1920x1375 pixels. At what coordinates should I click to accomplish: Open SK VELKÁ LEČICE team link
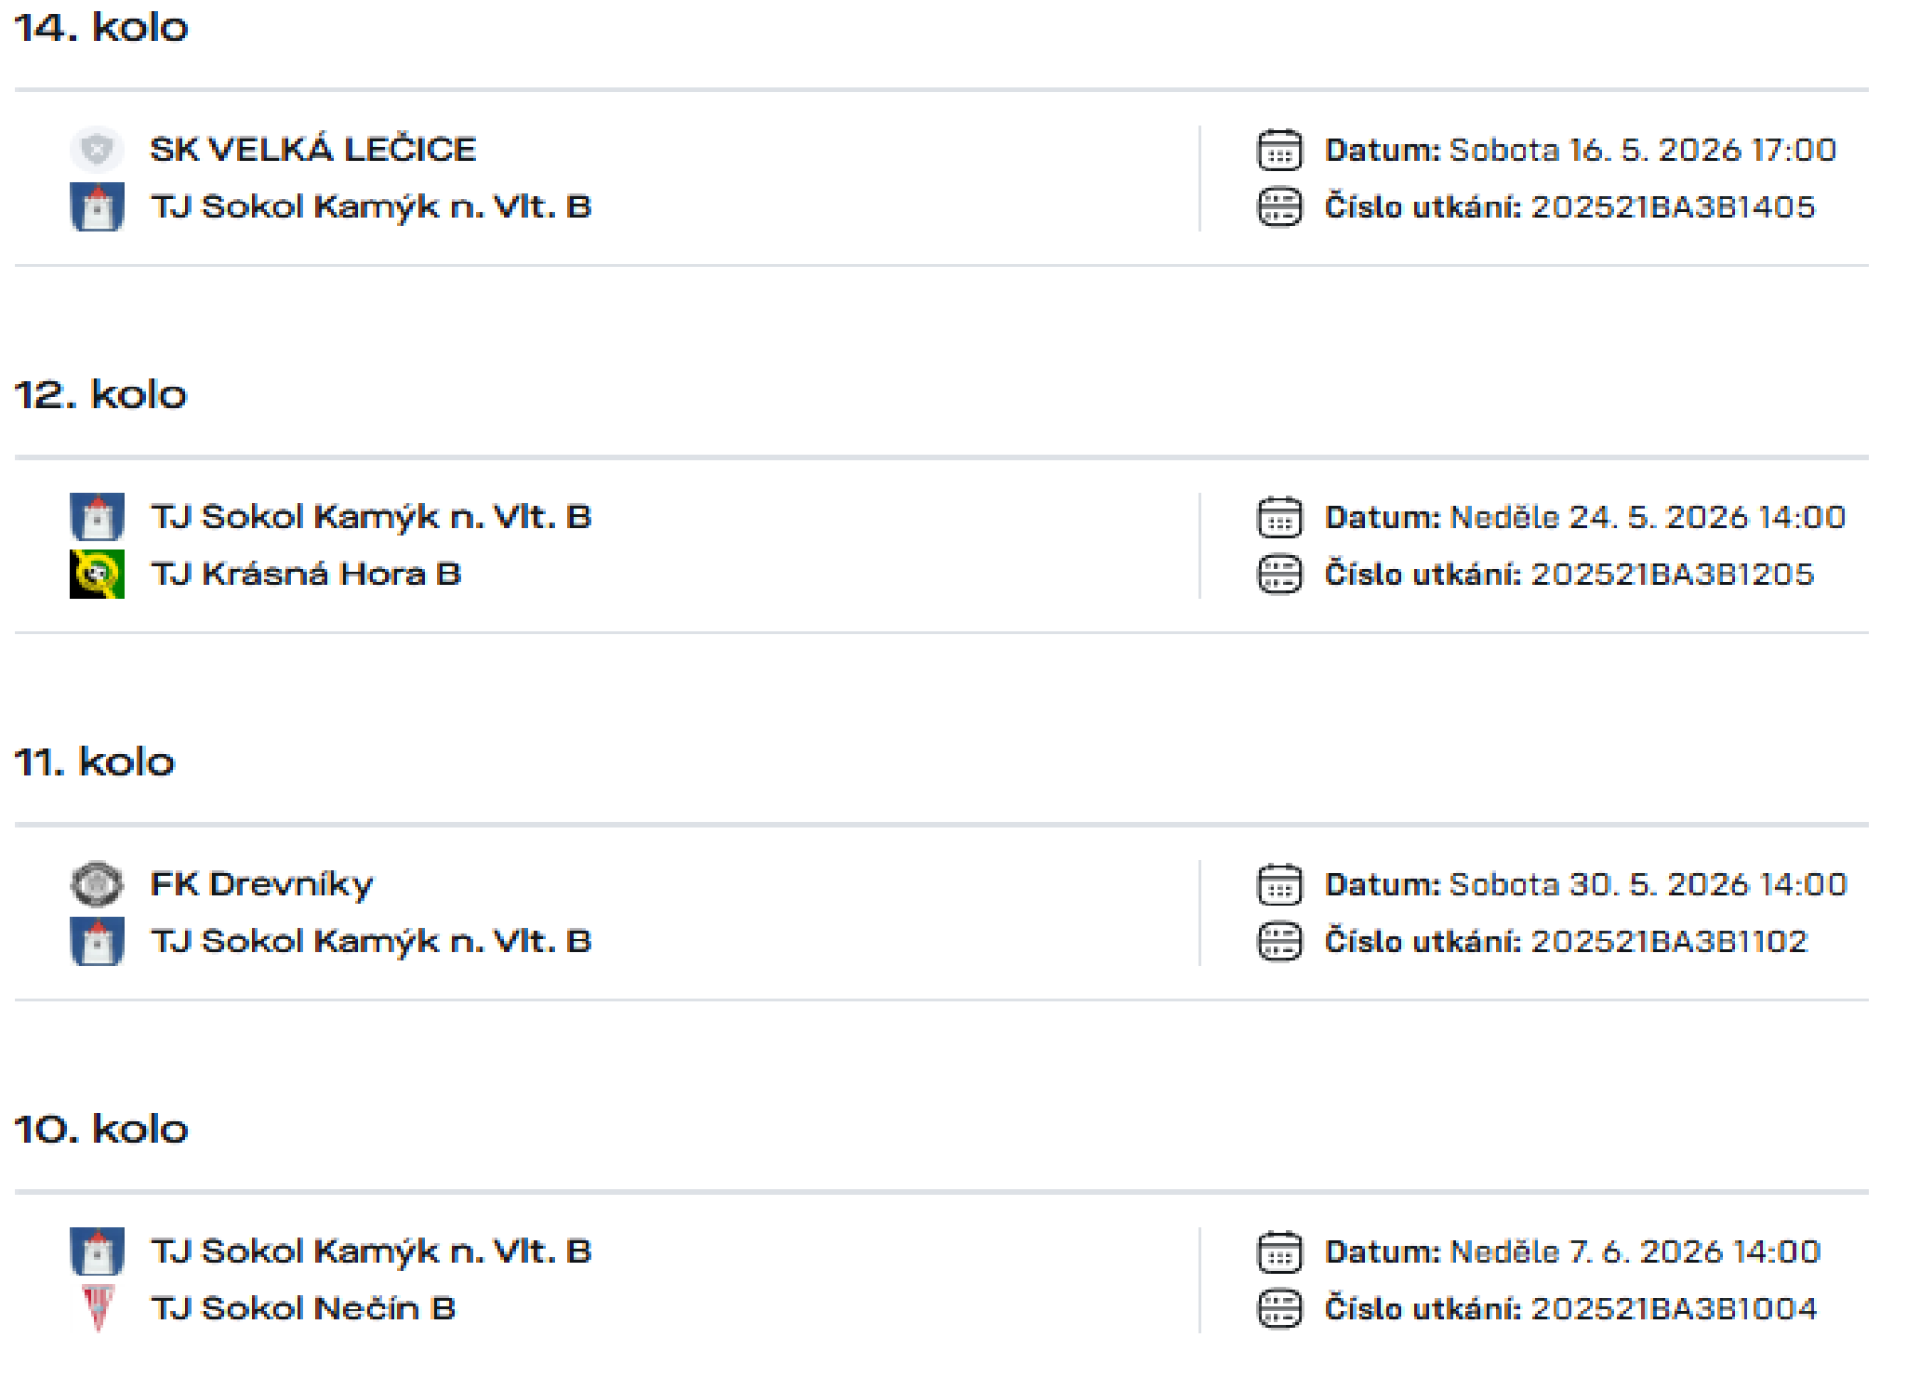[313, 150]
